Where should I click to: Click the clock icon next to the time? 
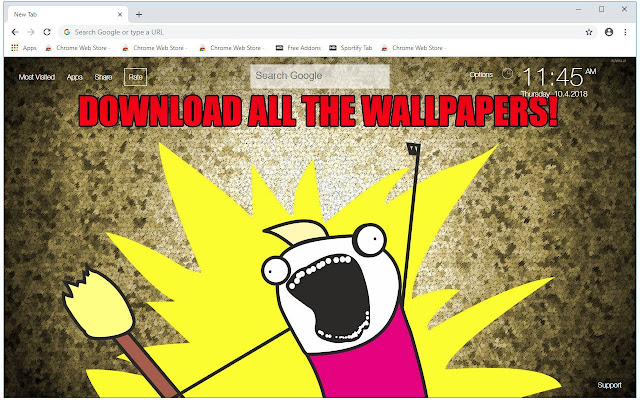click(507, 73)
